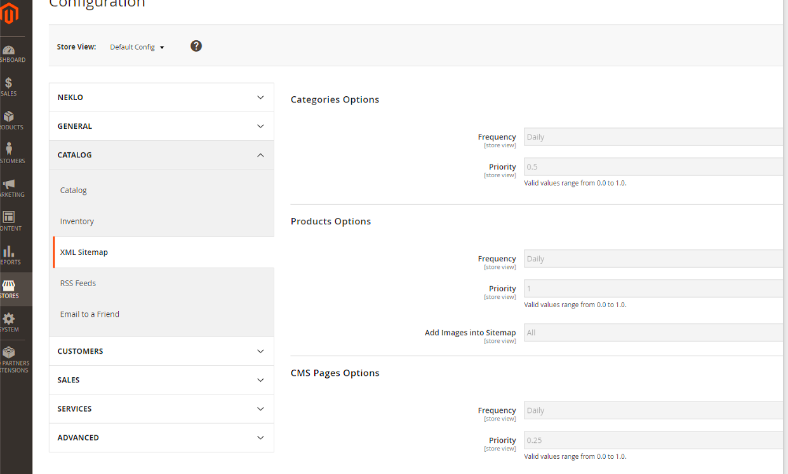Open the Store View Default Config dropdown

pyautogui.click(x=137, y=47)
